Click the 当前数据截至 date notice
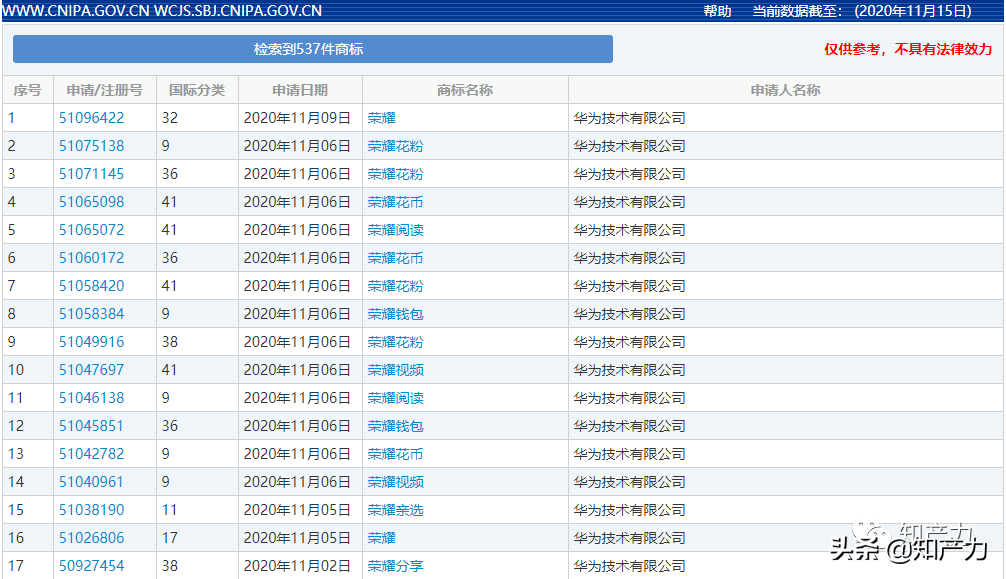The image size is (1006, 579). point(862,11)
